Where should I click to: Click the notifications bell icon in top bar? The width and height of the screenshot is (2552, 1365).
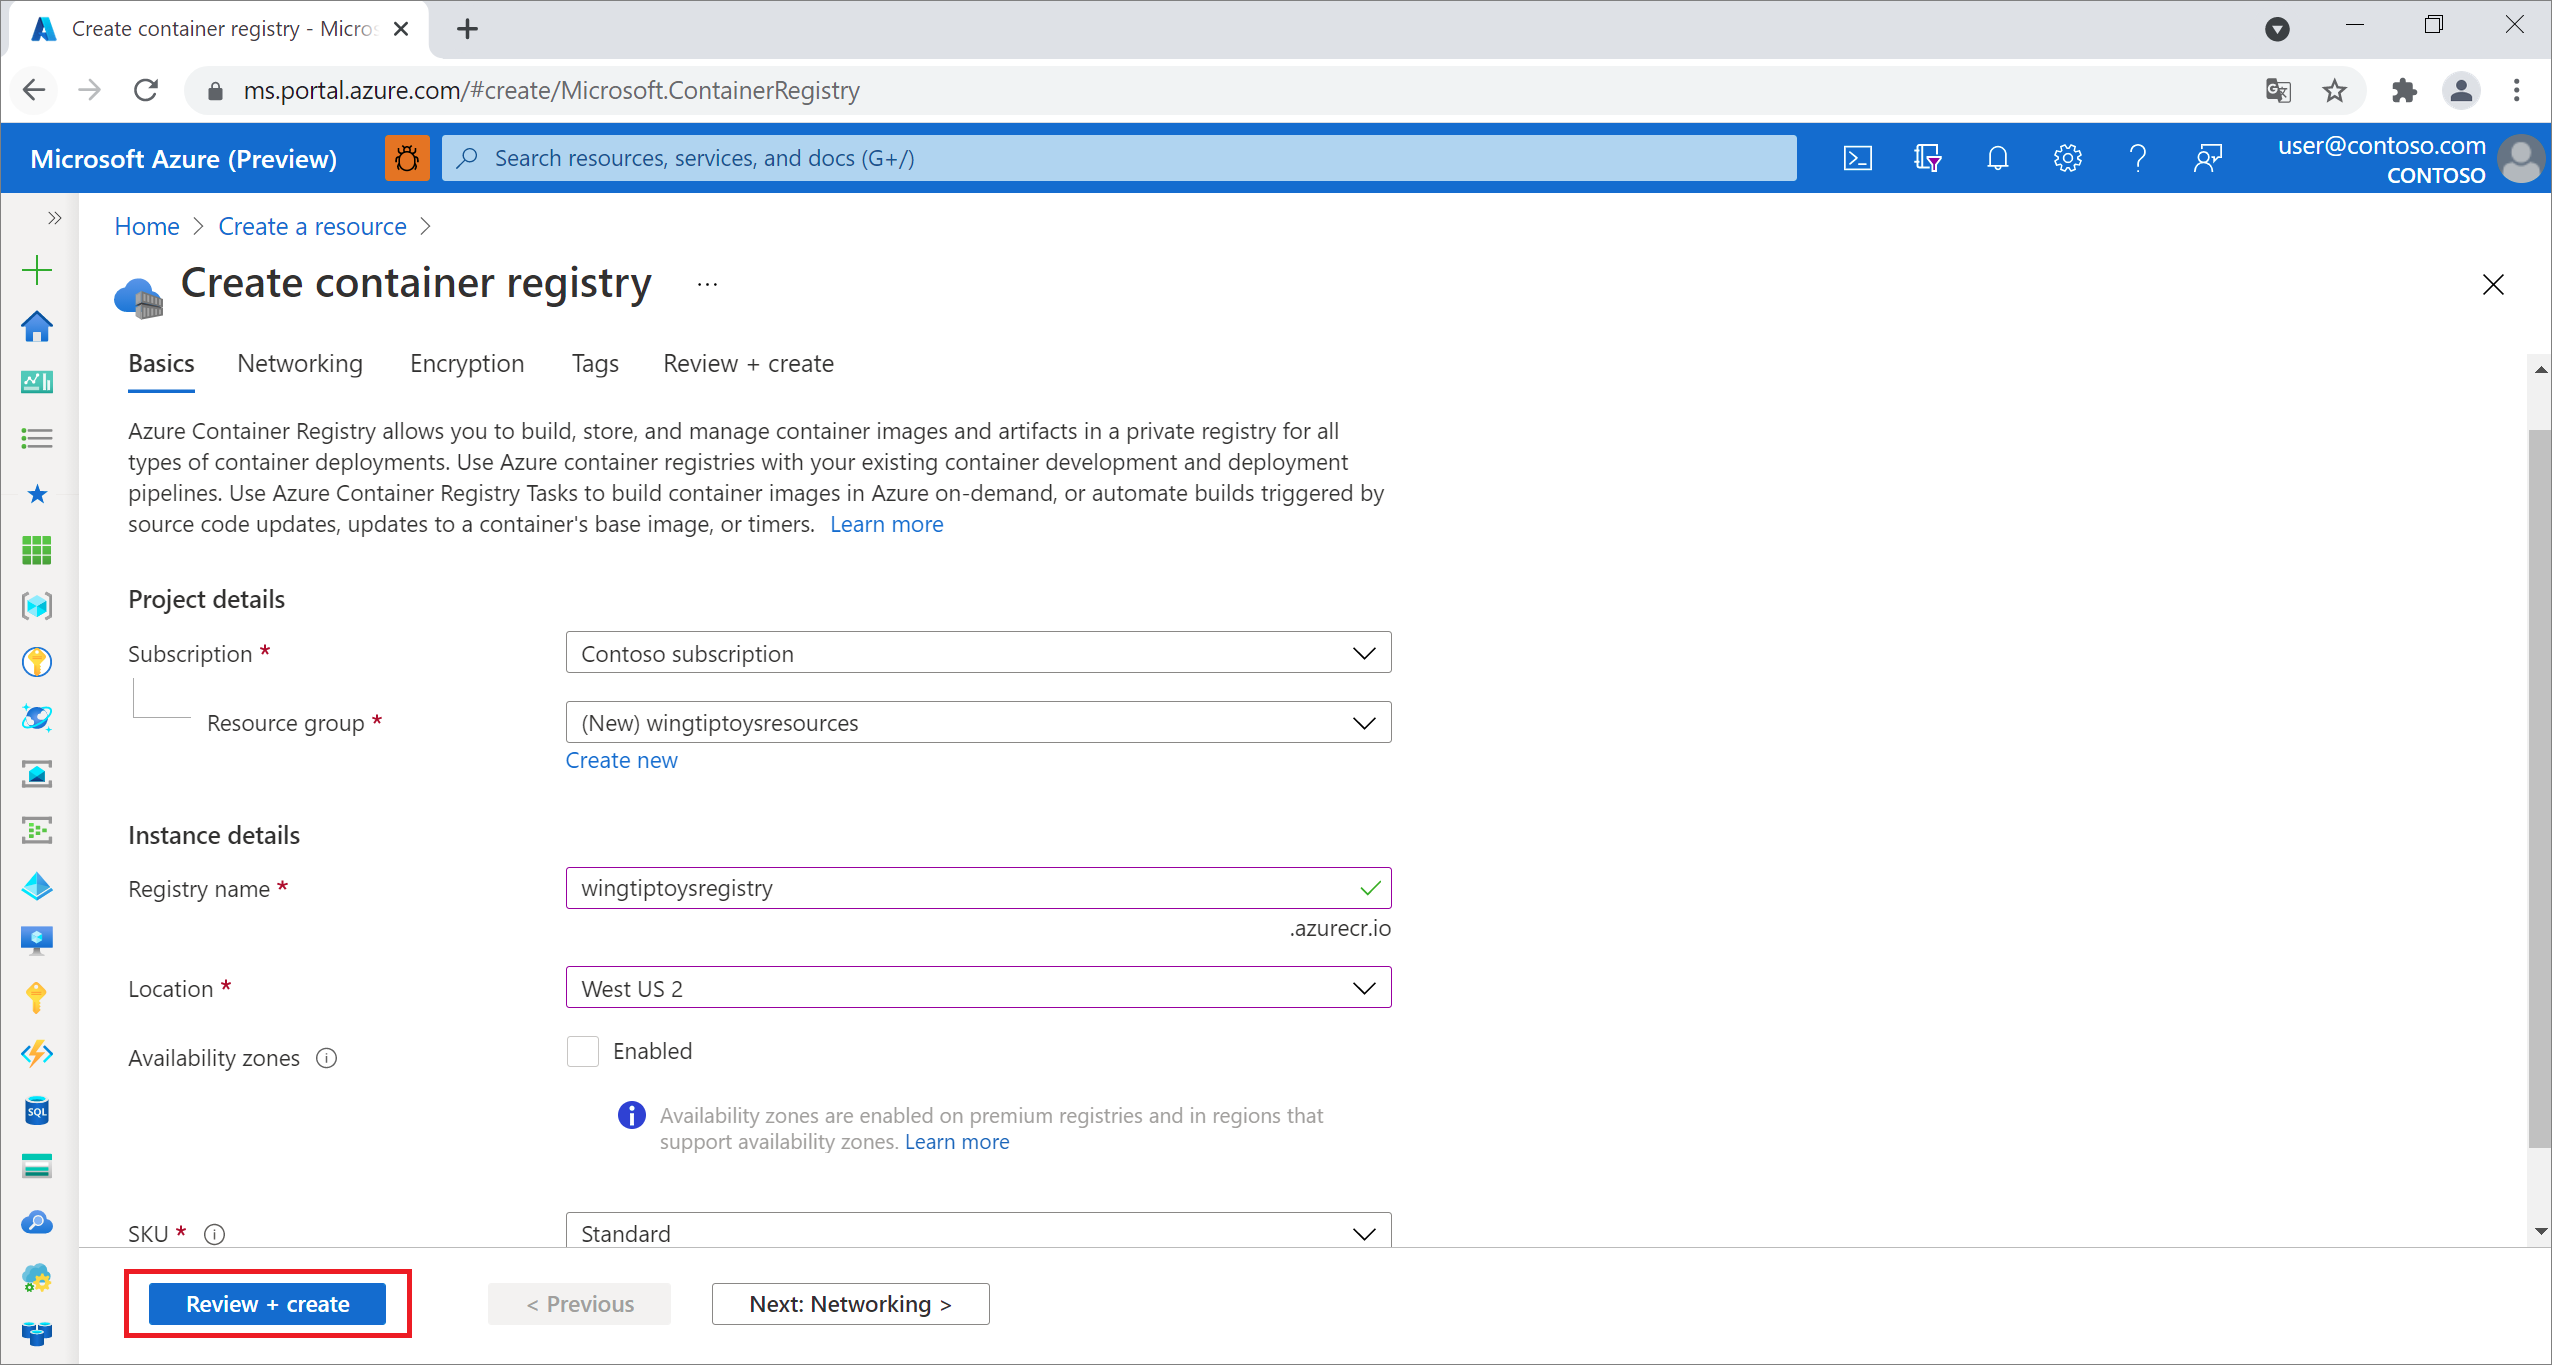(1997, 157)
